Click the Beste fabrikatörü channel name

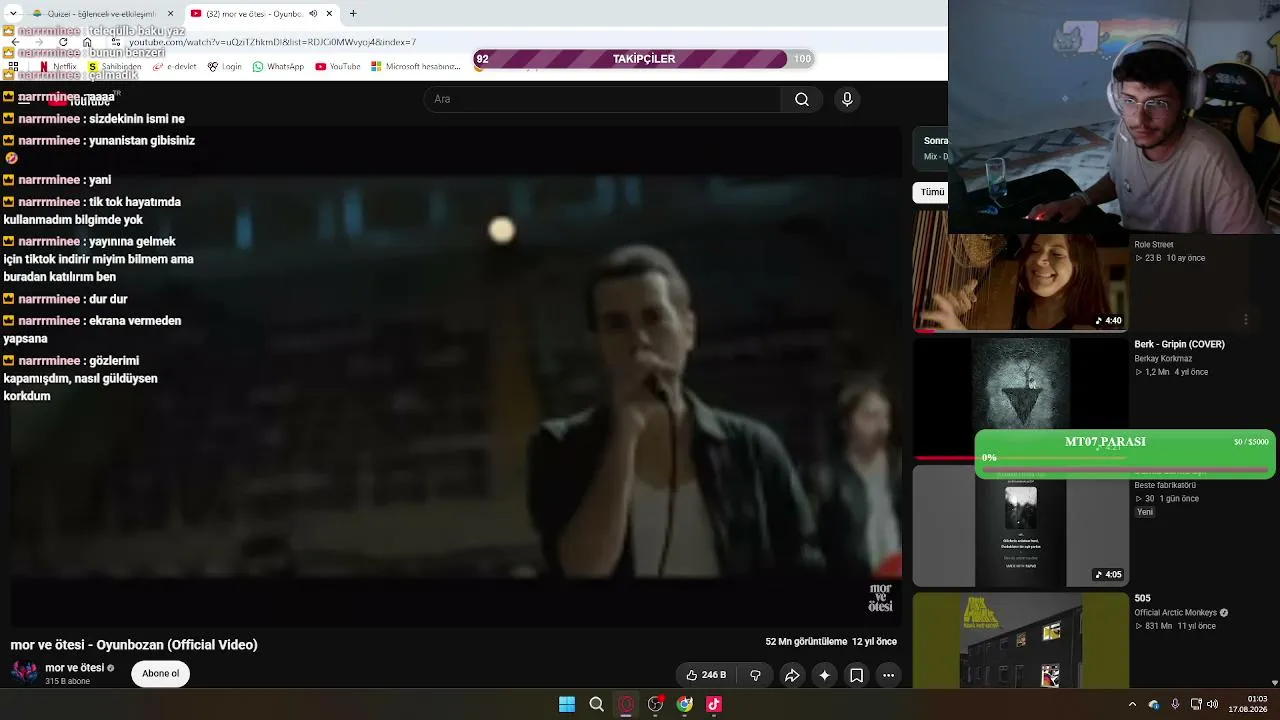coord(1165,486)
